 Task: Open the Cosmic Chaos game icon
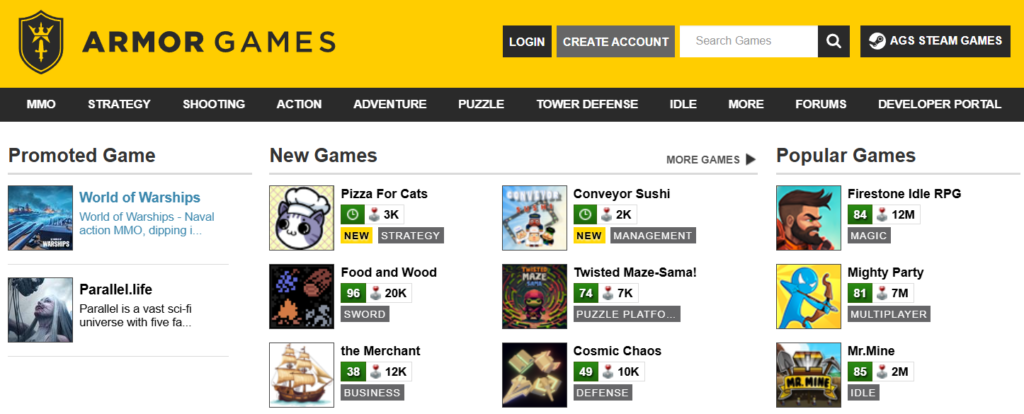coord(533,375)
